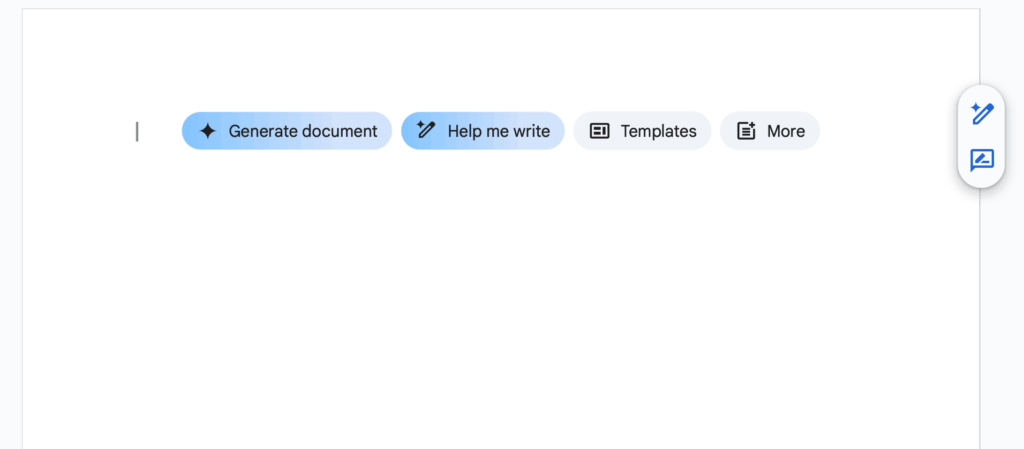Screen dimensions: 1024x449
Task: Expand the More options chip
Action: click(769, 131)
